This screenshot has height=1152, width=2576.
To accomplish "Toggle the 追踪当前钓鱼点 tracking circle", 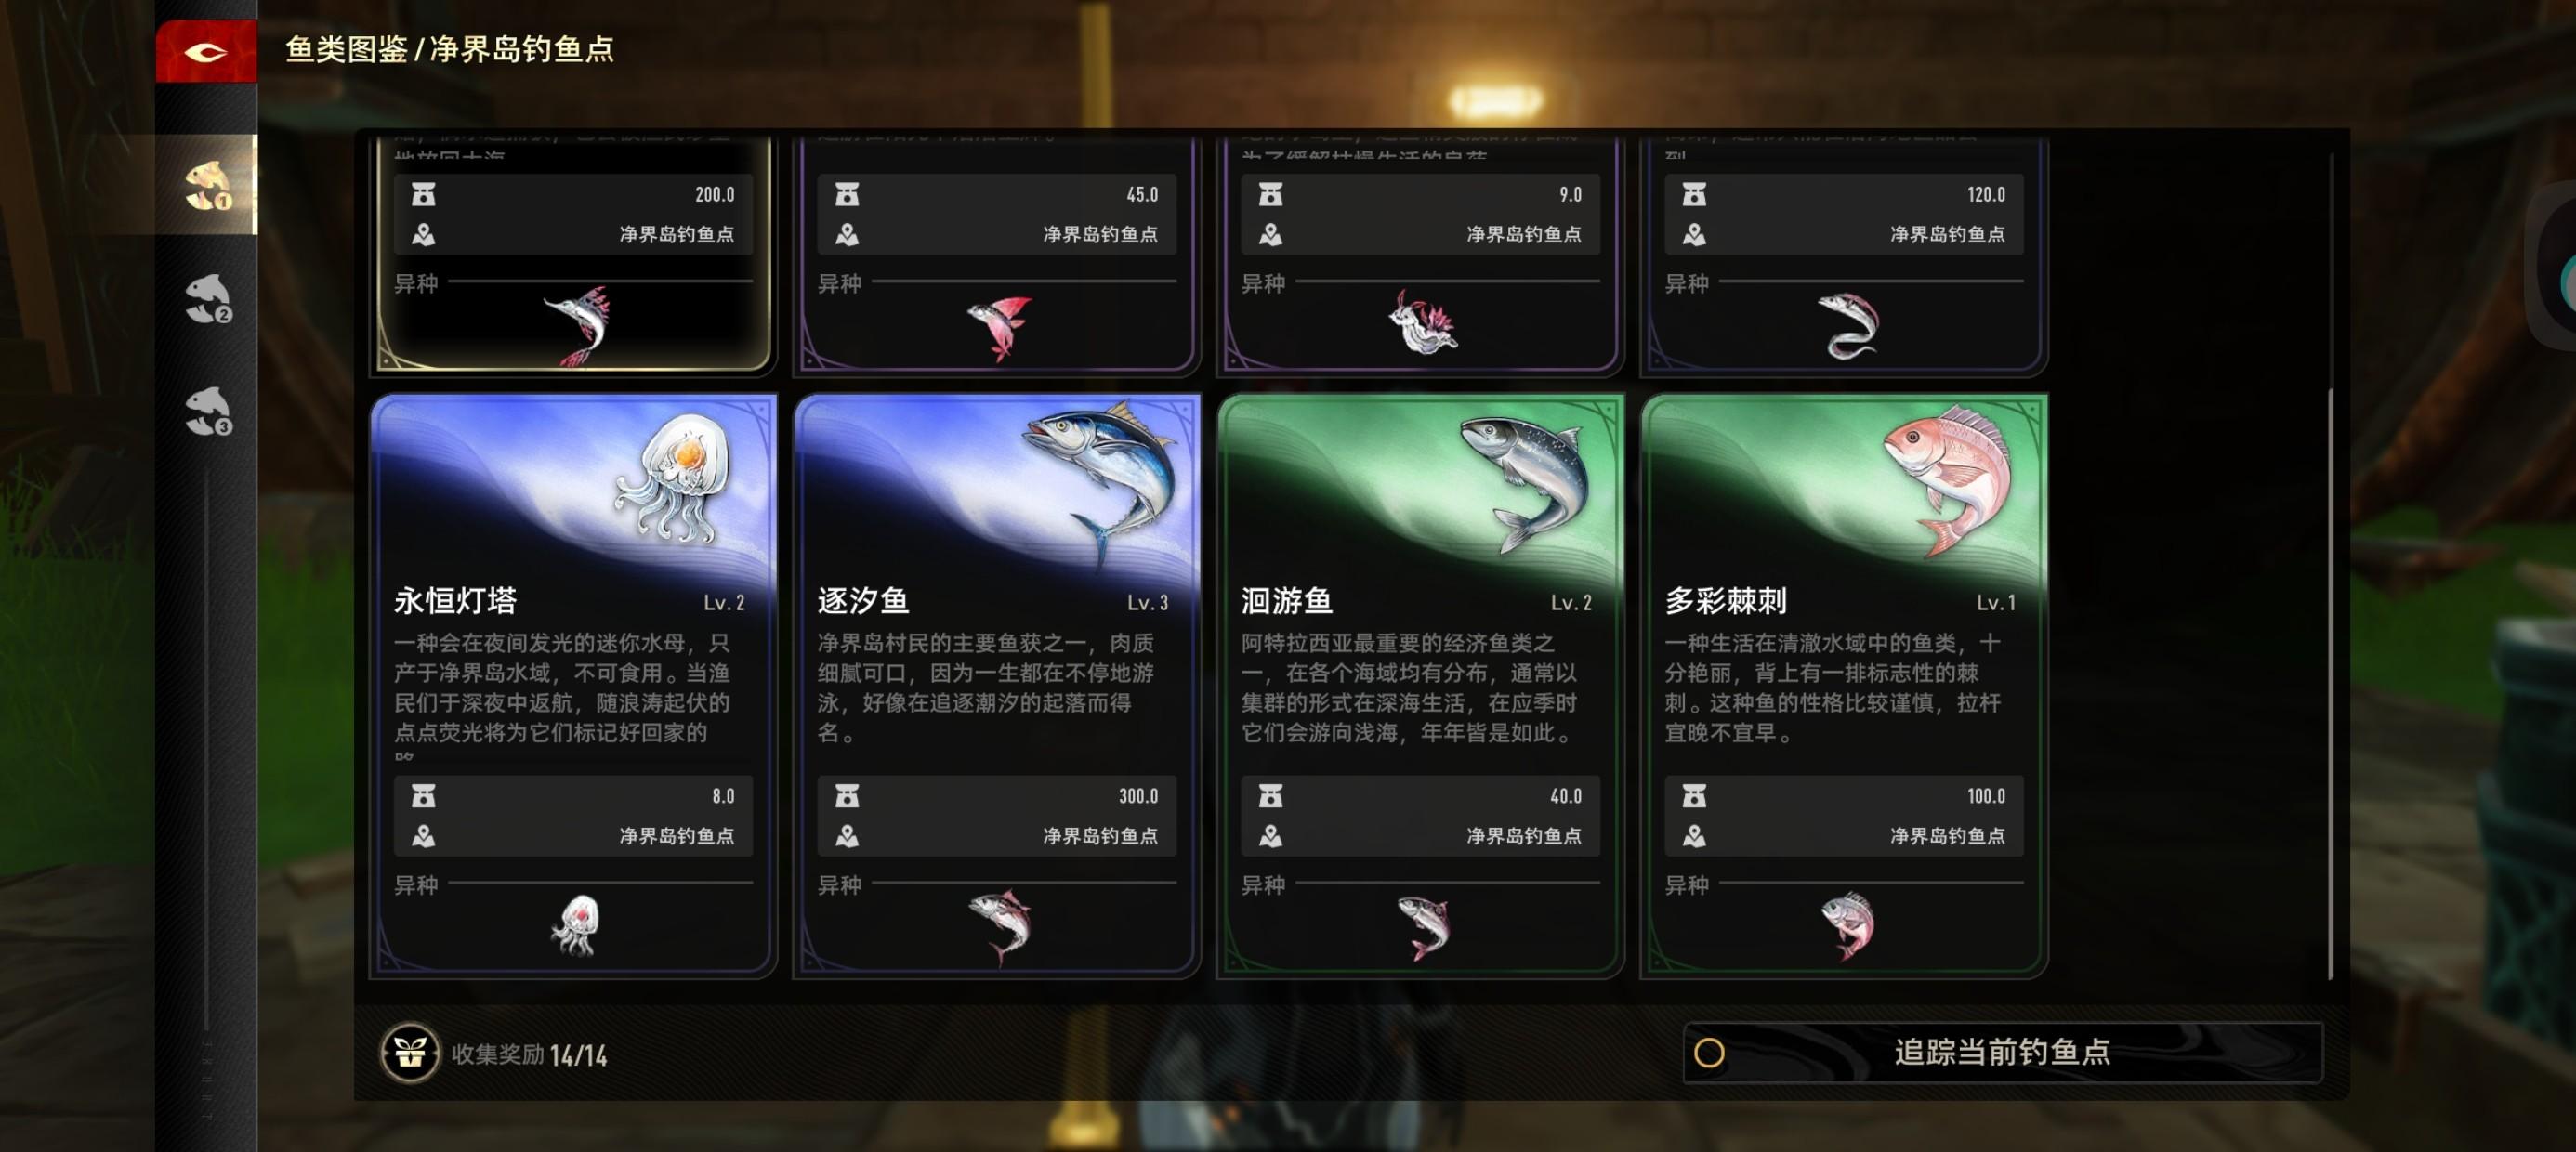I will (1709, 1053).
